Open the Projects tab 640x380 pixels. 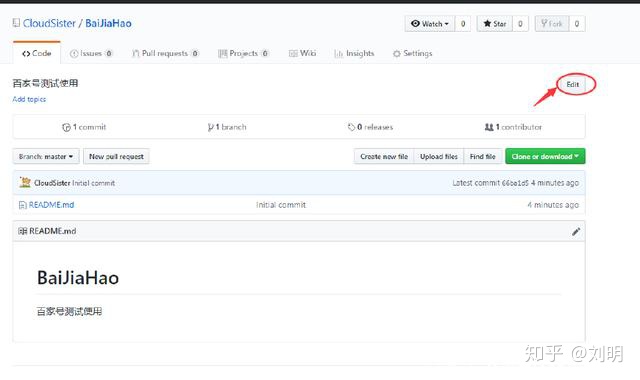tap(243, 53)
